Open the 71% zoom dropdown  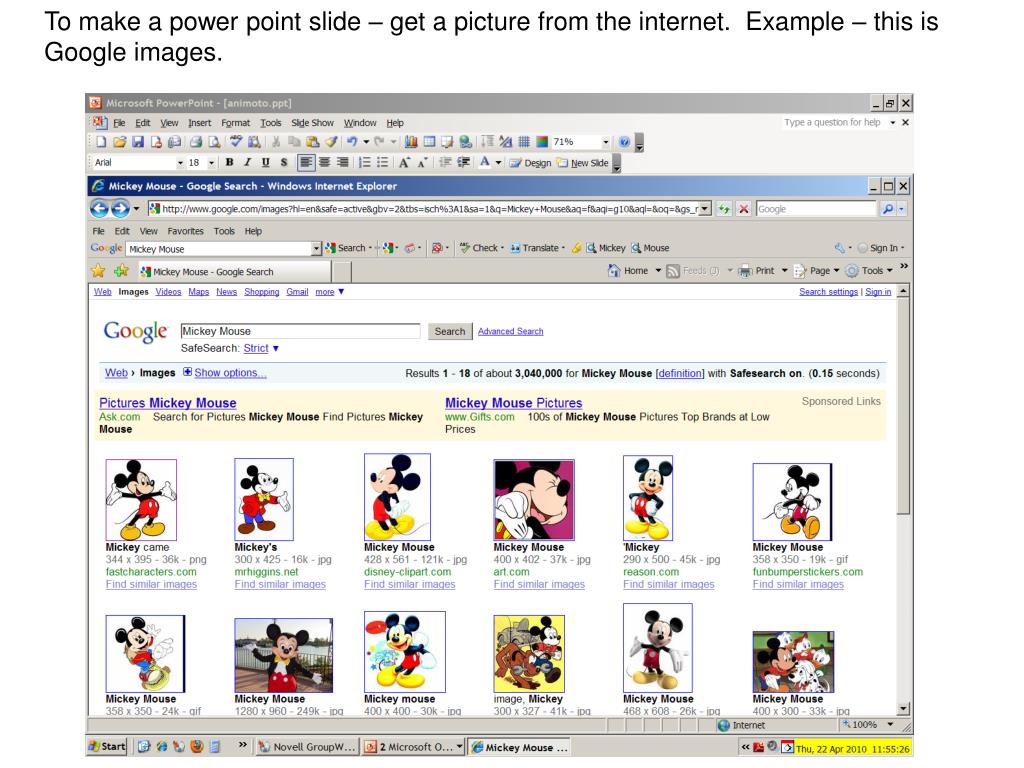[x=605, y=142]
